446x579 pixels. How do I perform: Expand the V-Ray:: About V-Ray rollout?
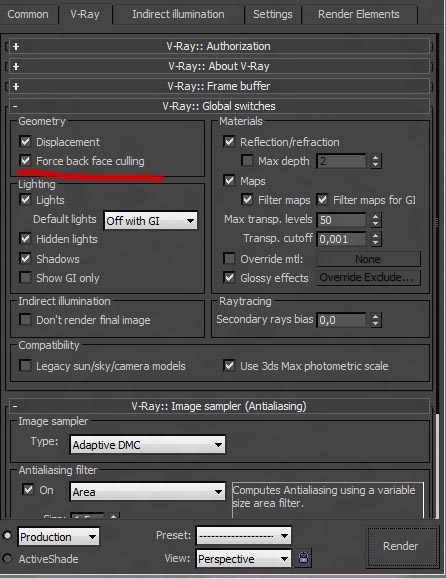point(219,66)
